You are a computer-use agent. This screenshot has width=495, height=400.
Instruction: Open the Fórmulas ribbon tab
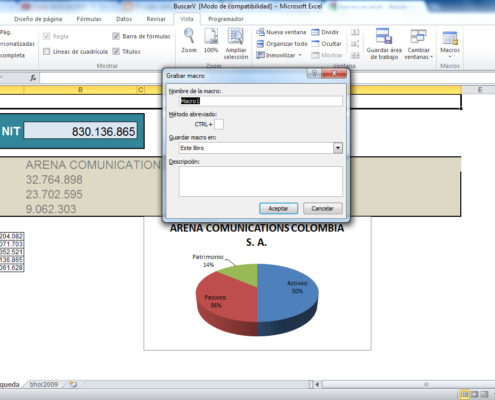(x=89, y=19)
